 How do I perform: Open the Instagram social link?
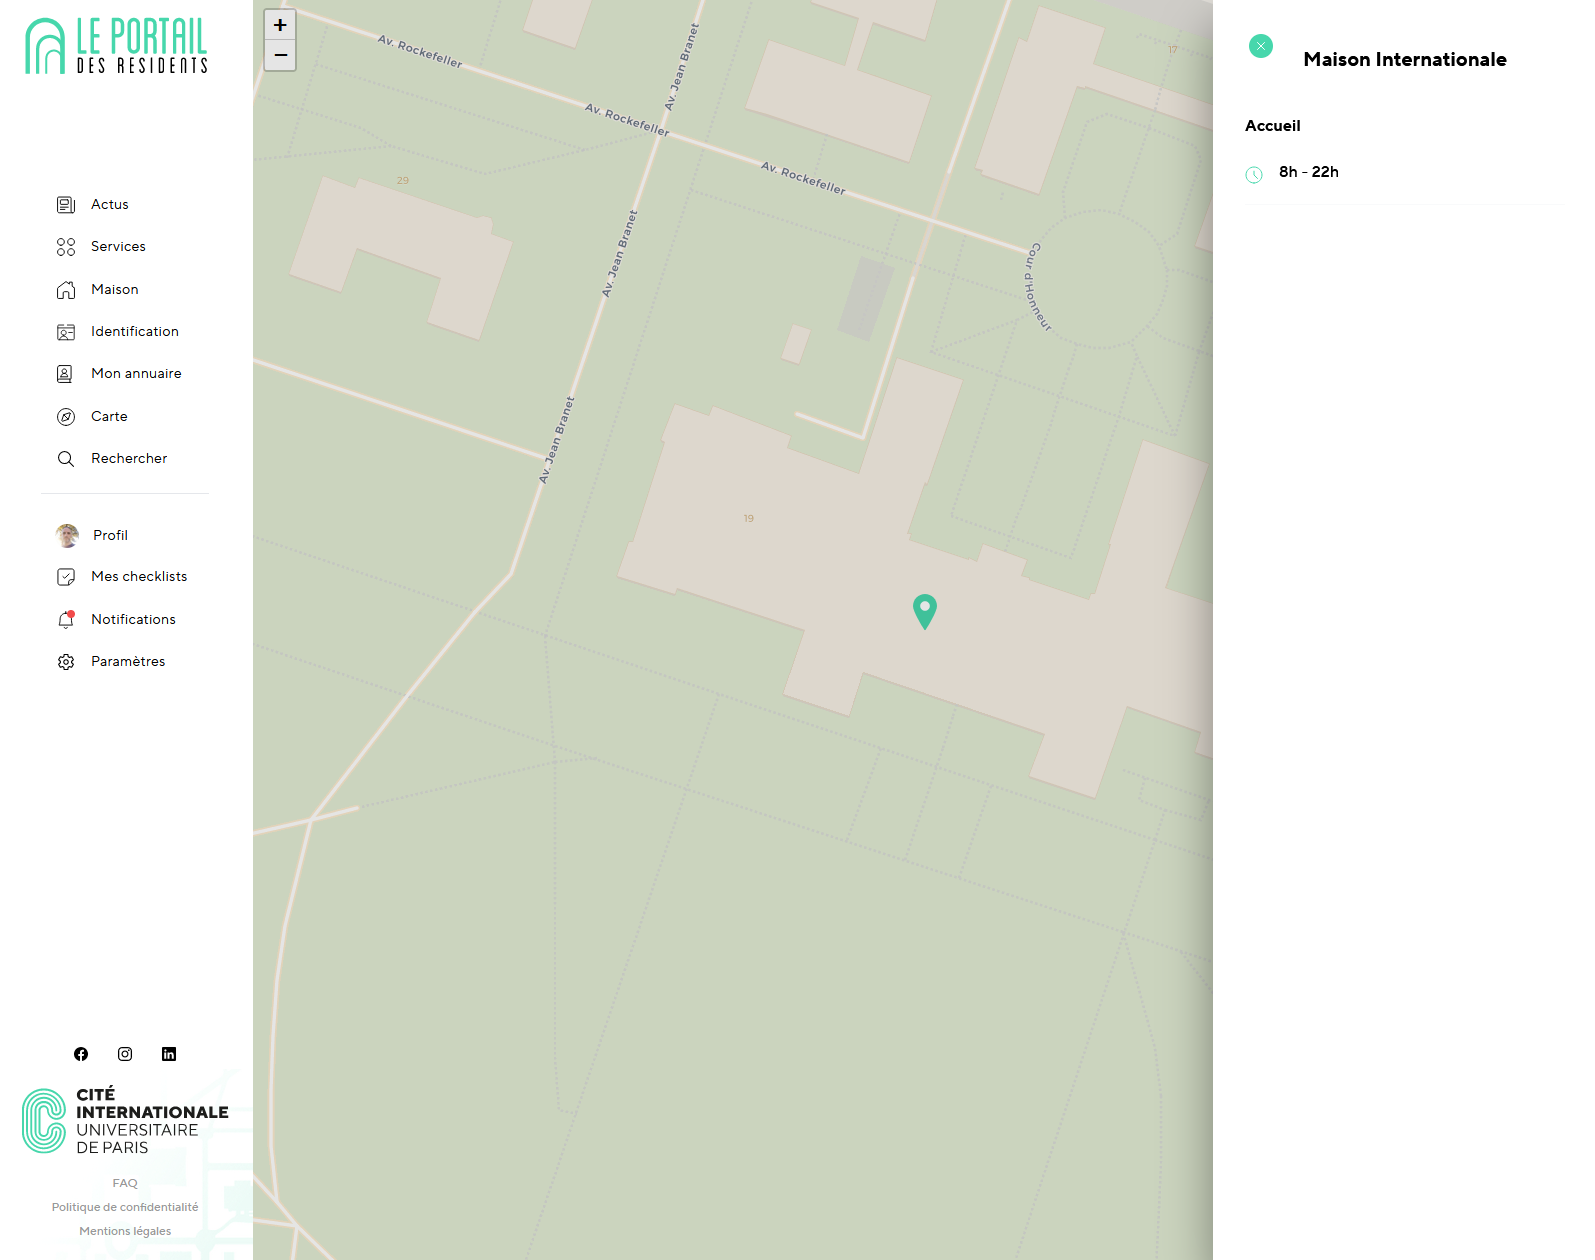click(125, 1054)
